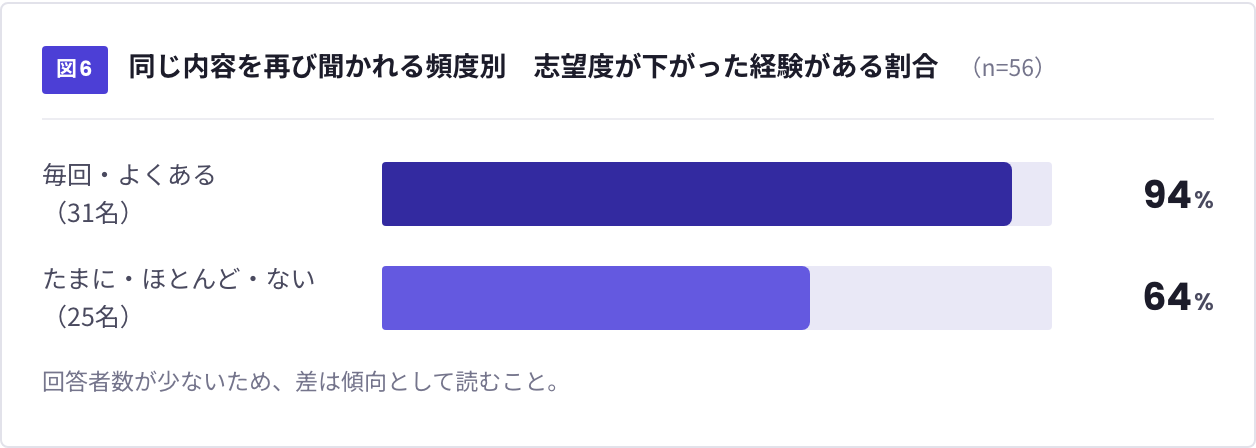Select the 64 percentage value
Image resolution: width=1256 pixels, height=448 pixels.
[1168, 297]
